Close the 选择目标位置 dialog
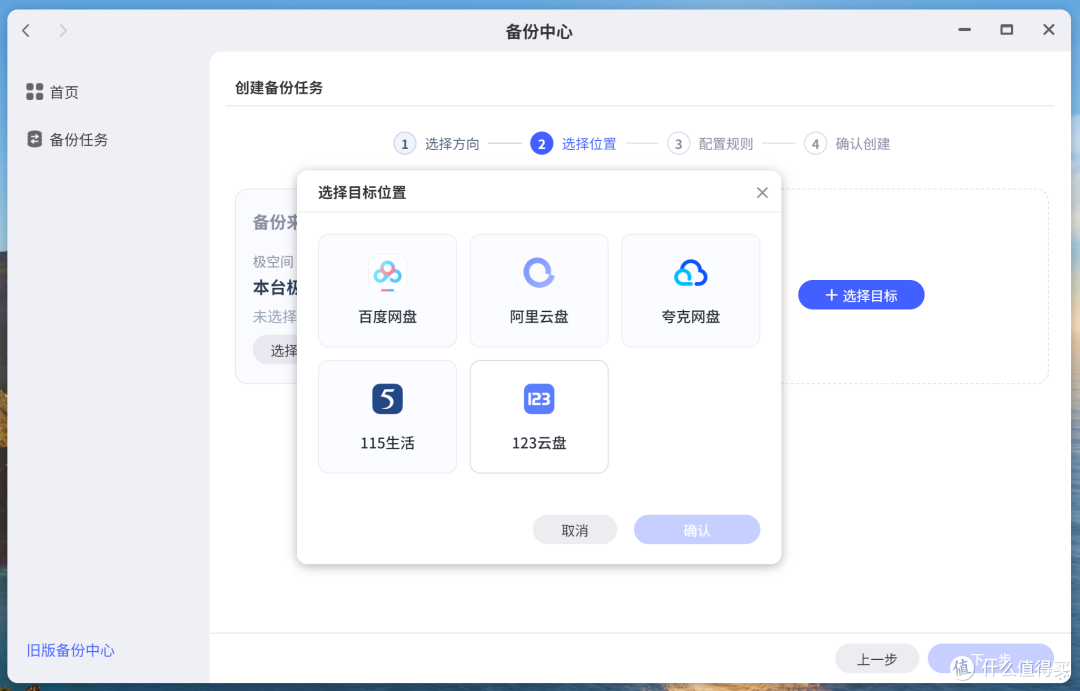The width and height of the screenshot is (1080, 691). [x=762, y=193]
